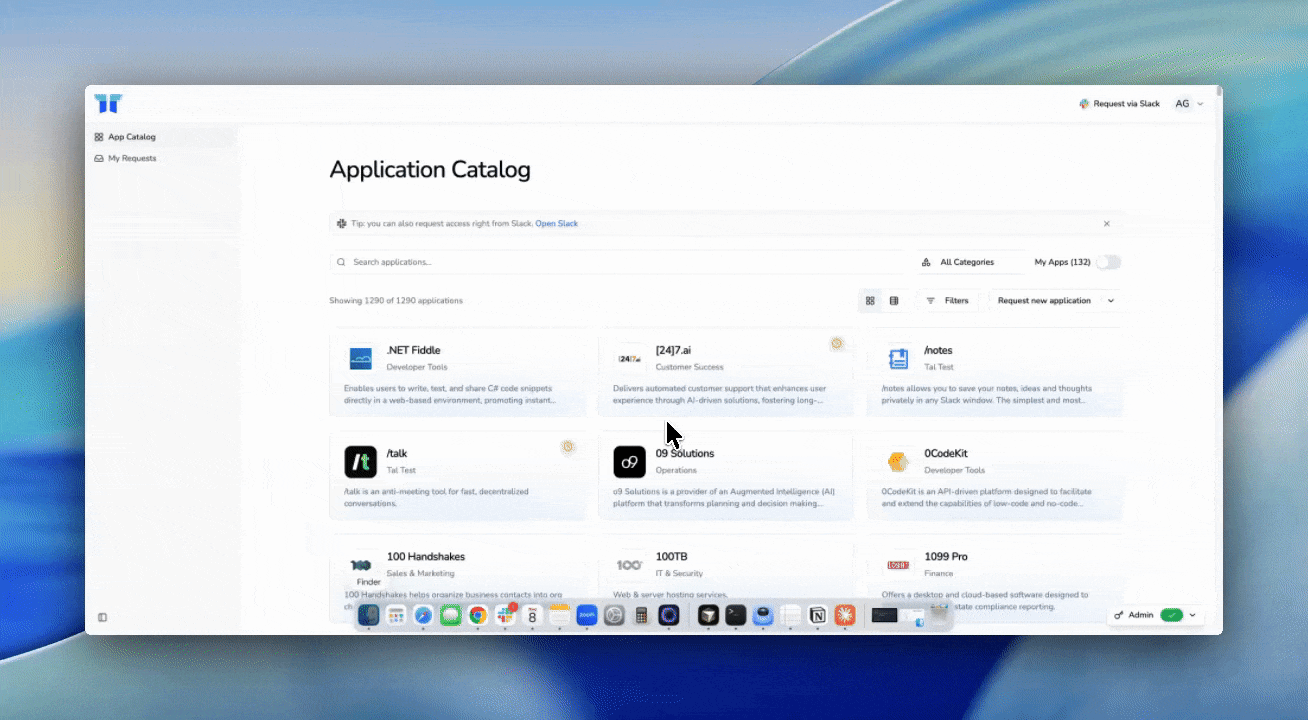Expand the Admin menu chevron
The width and height of the screenshot is (1308, 720).
coord(1193,615)
